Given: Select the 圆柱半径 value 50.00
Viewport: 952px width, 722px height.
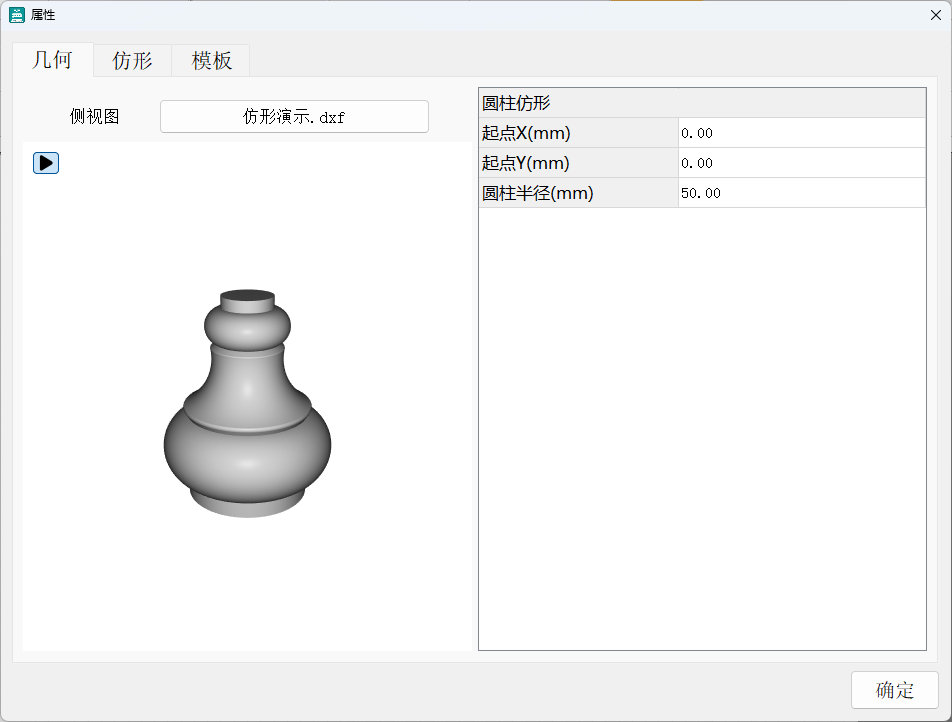Looking at the screenshot, I should (801, 193).
